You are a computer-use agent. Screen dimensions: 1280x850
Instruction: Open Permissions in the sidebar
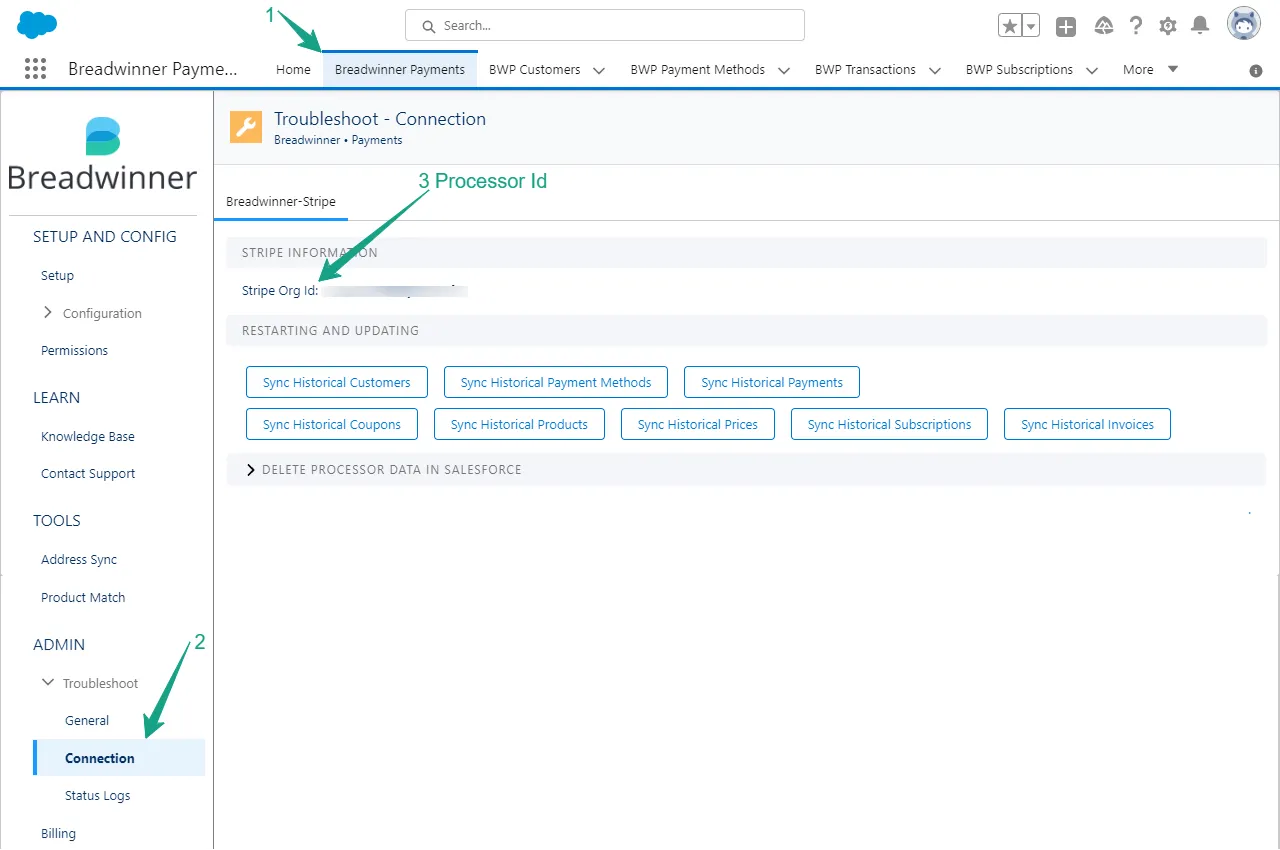point(74,350)
